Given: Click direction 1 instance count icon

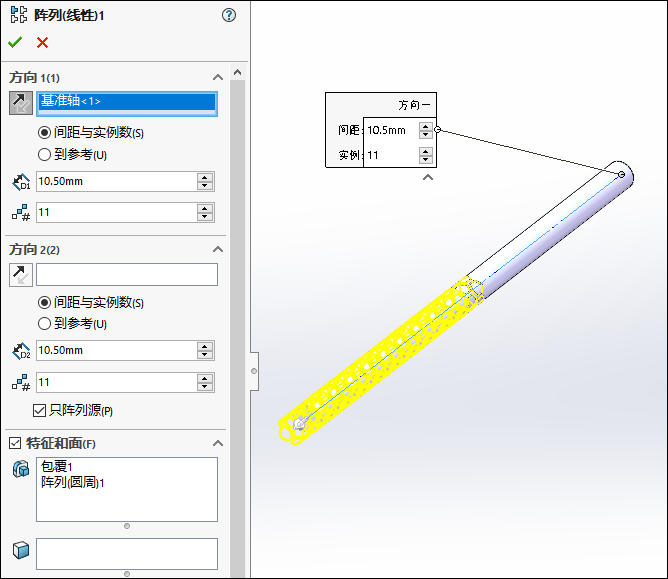Looking at the screenshot, I should click(21, 213).
